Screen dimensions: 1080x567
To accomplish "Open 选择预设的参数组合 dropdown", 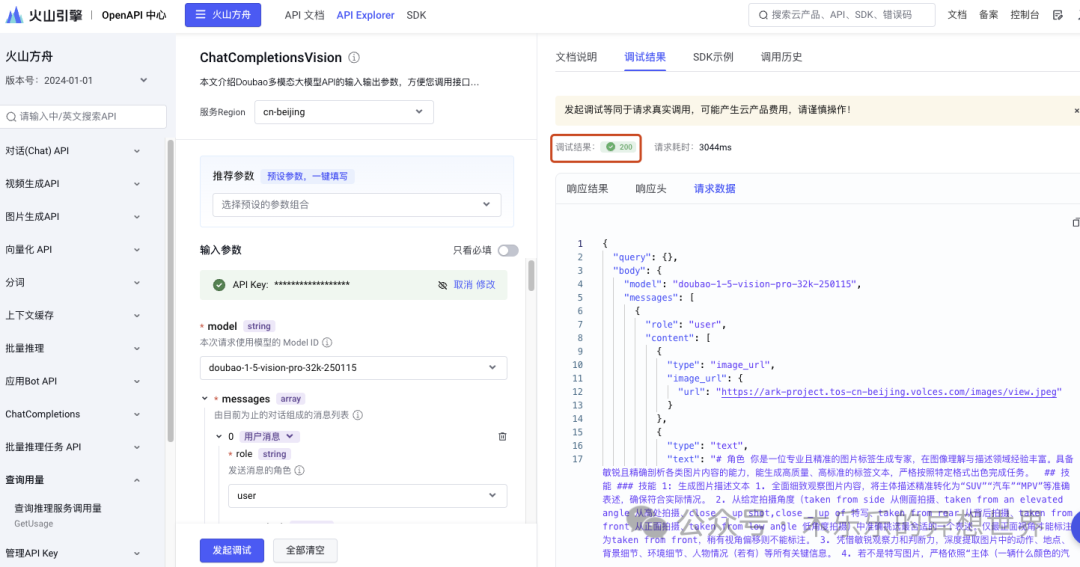I will [357, 205].
